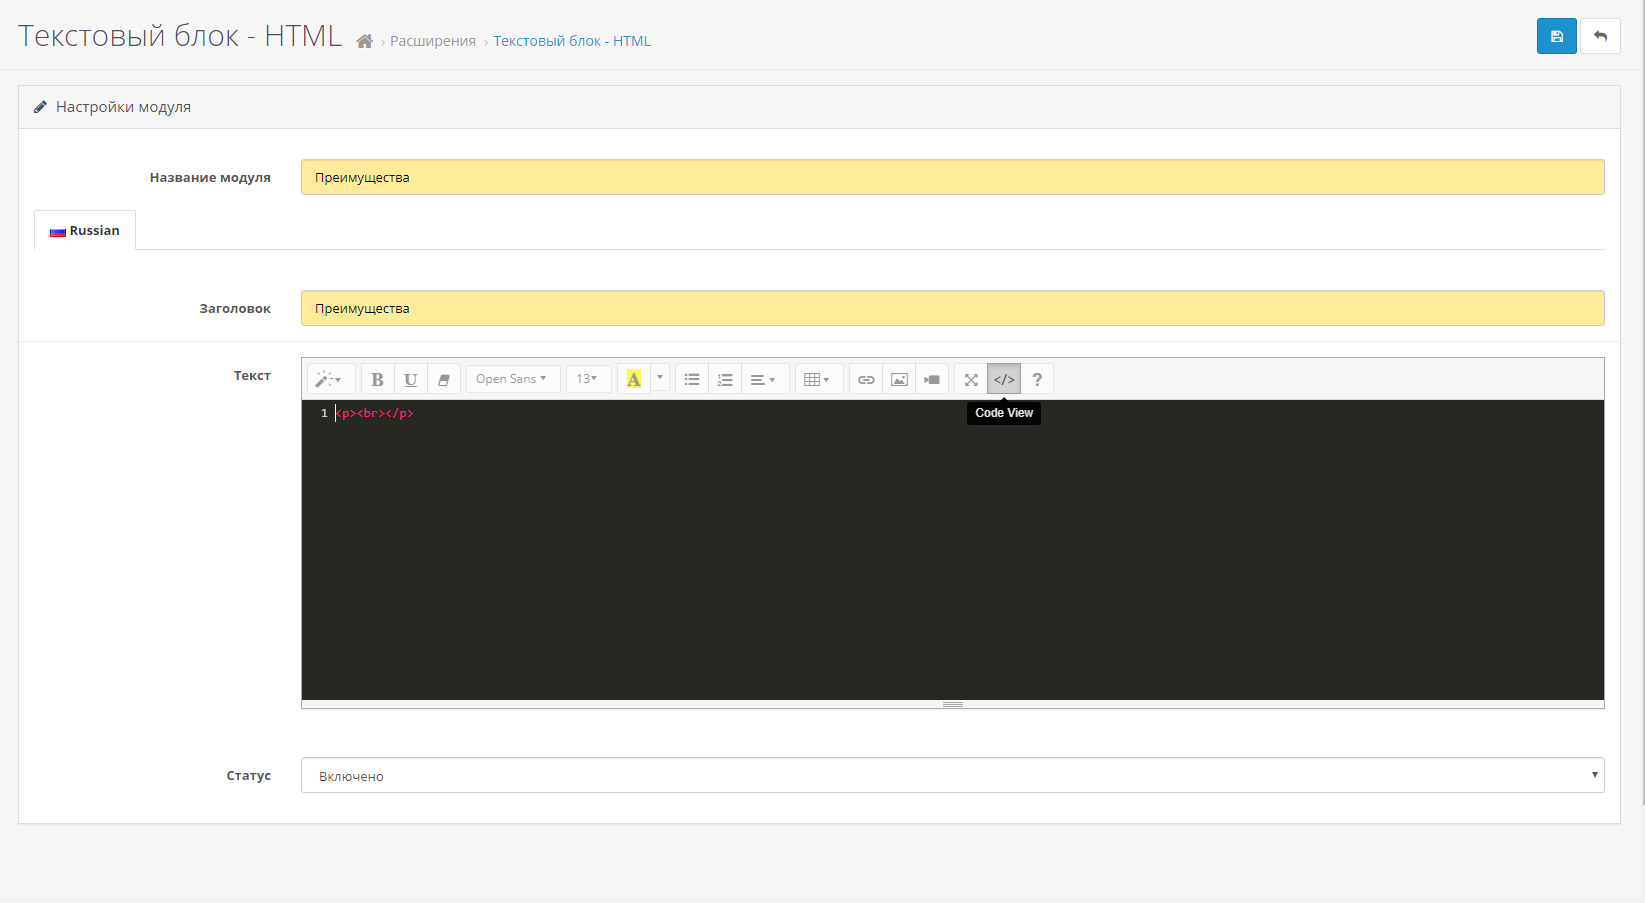
Task: Open the font size 13 dropdown
Action: tap(588, 379)
